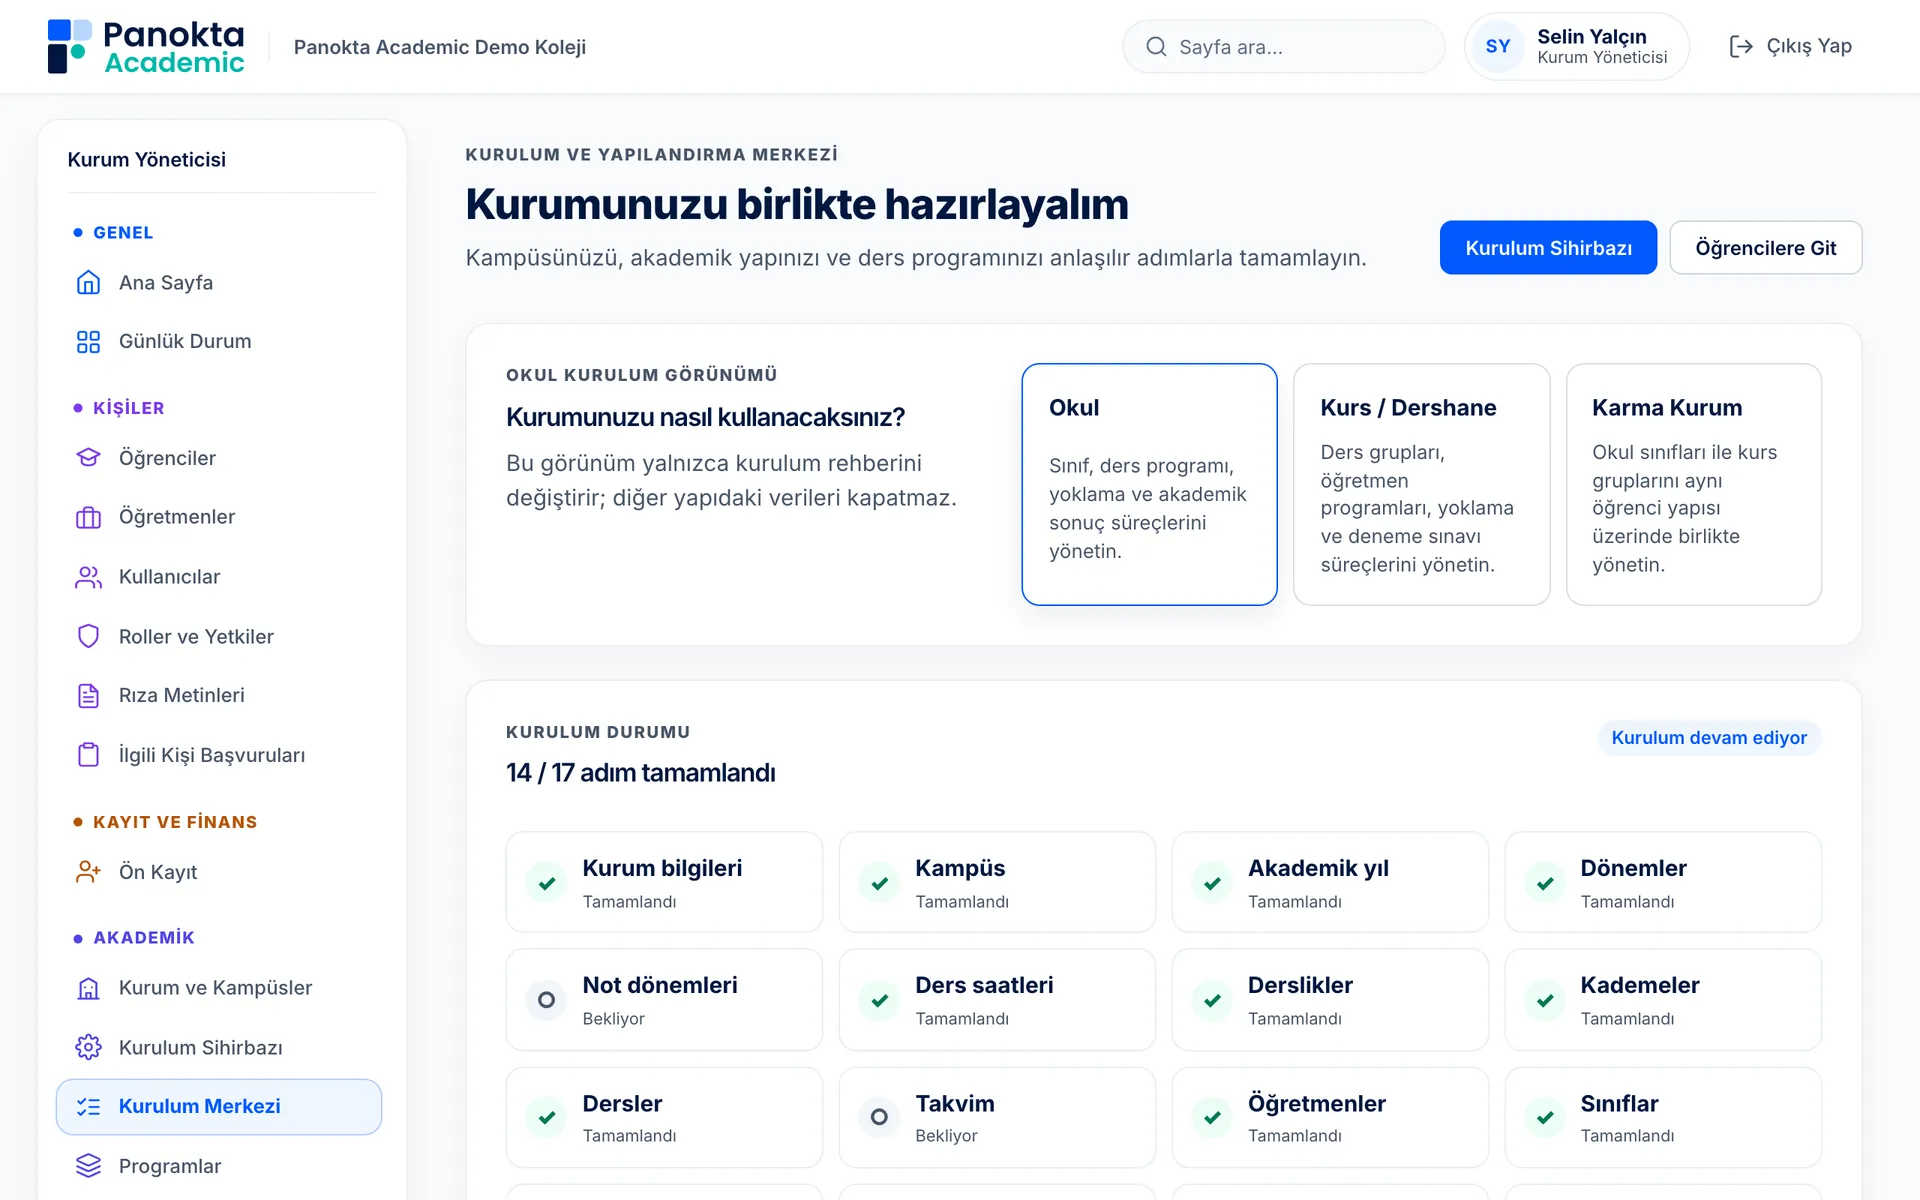Open the Dönemler step card
Screen dimensions: 1920x1200
click(x=1663, y=882)
